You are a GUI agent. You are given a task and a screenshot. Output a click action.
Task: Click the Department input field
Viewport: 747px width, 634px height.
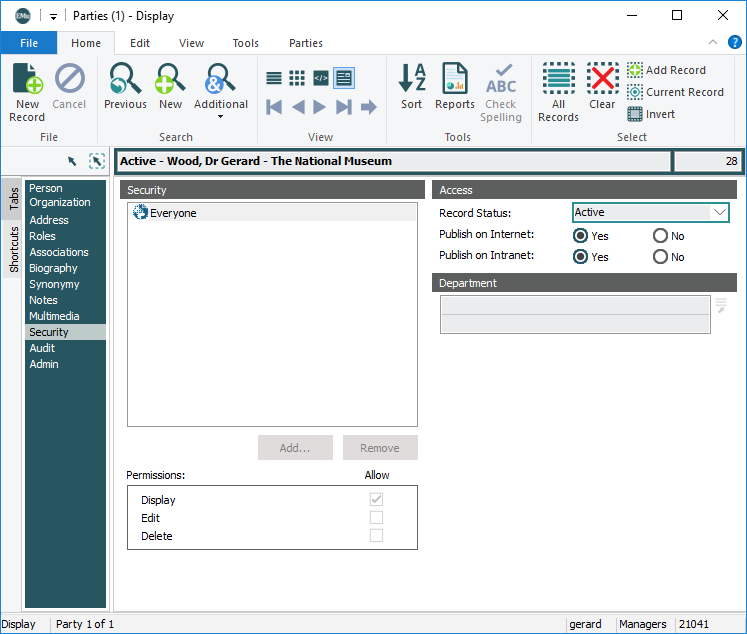pos(575,305)
